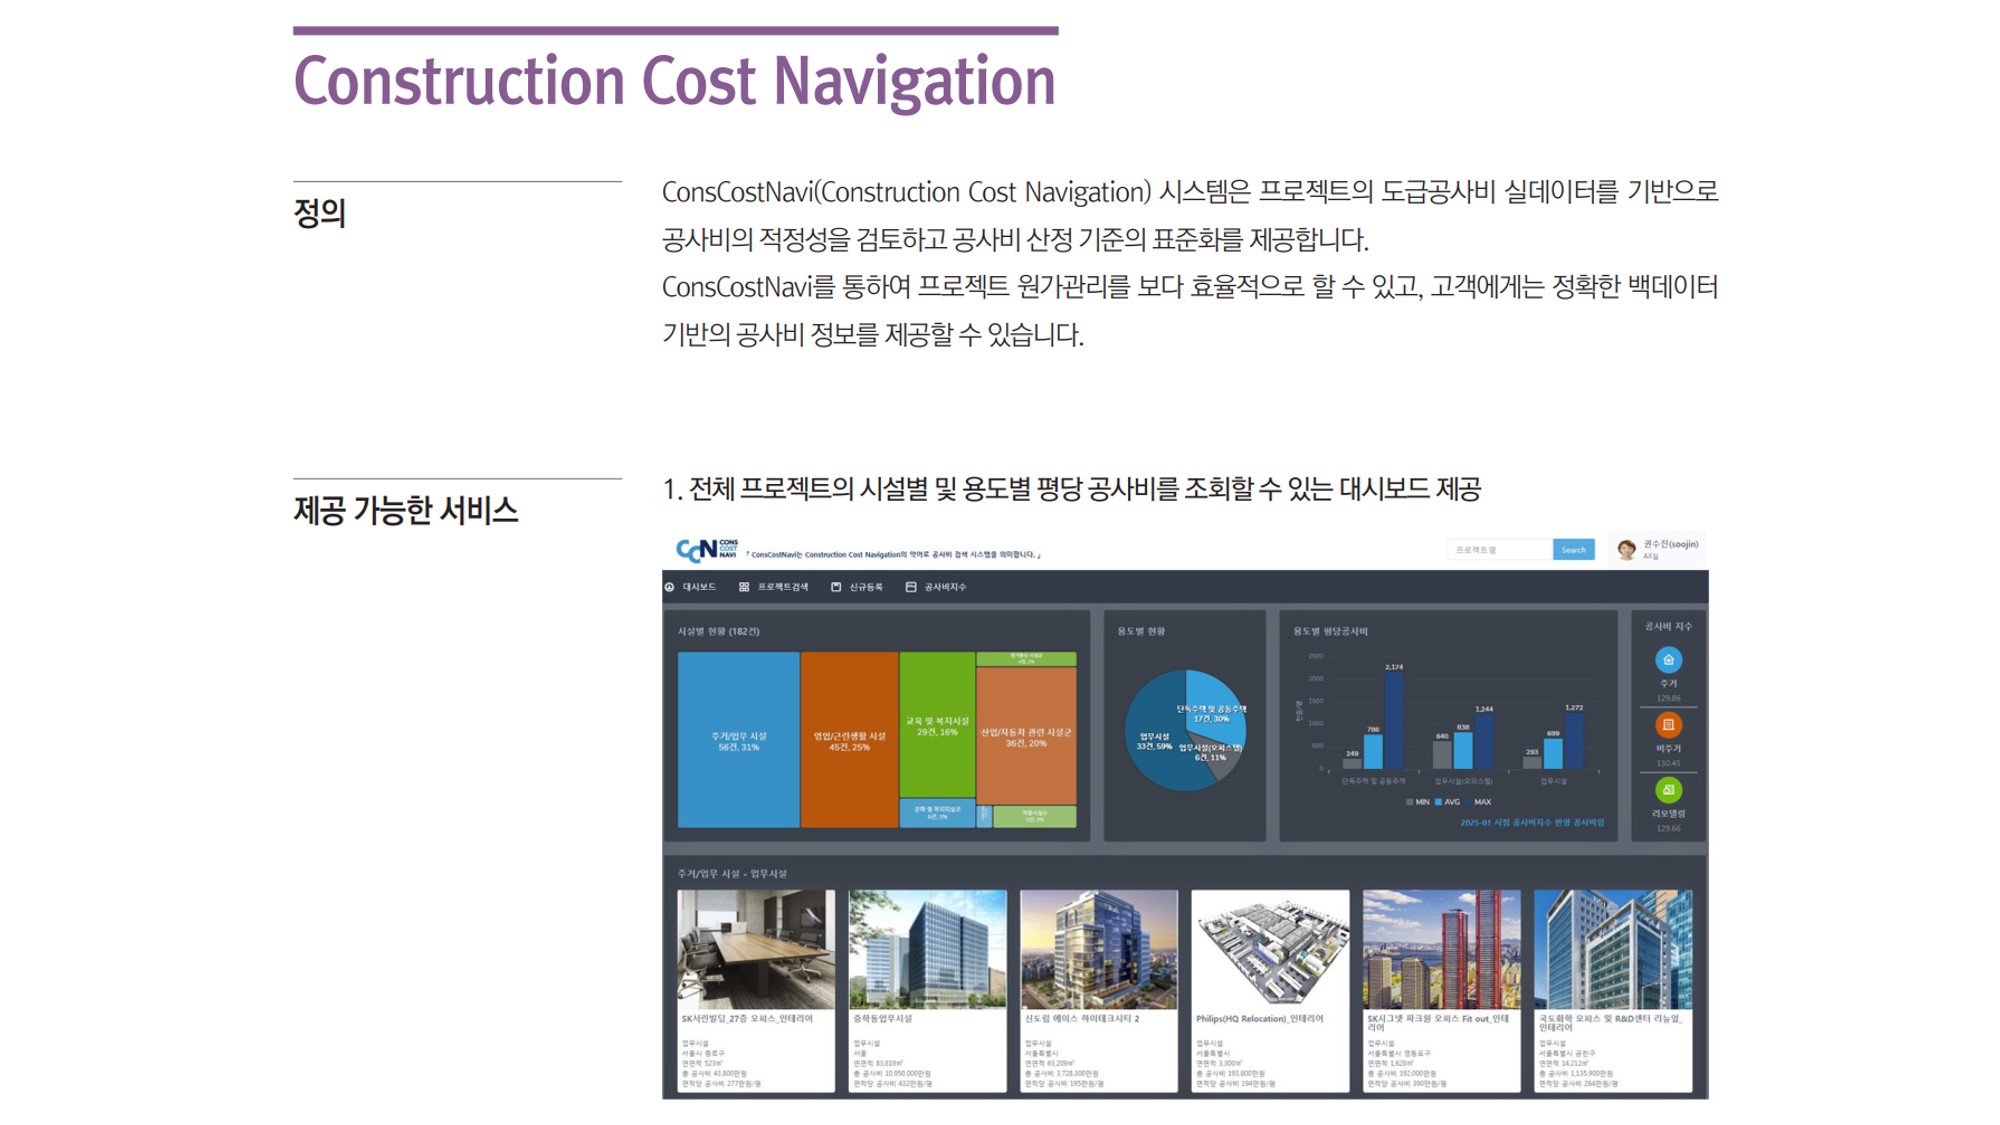Click the 2,174 MAX bar
Image resolution: width=2000 pixels, height=1125 pixels.
click(1394, 721)
